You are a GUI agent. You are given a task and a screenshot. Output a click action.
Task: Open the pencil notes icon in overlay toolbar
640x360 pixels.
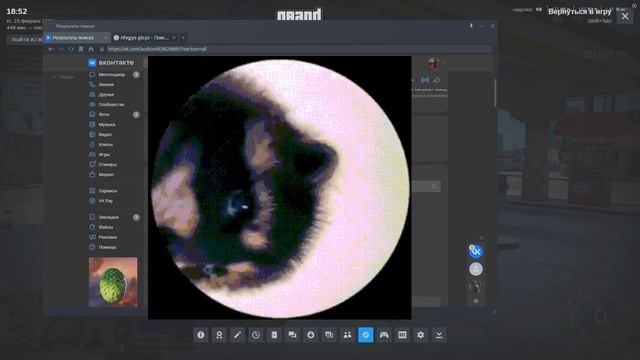click(x=238, y=335)
